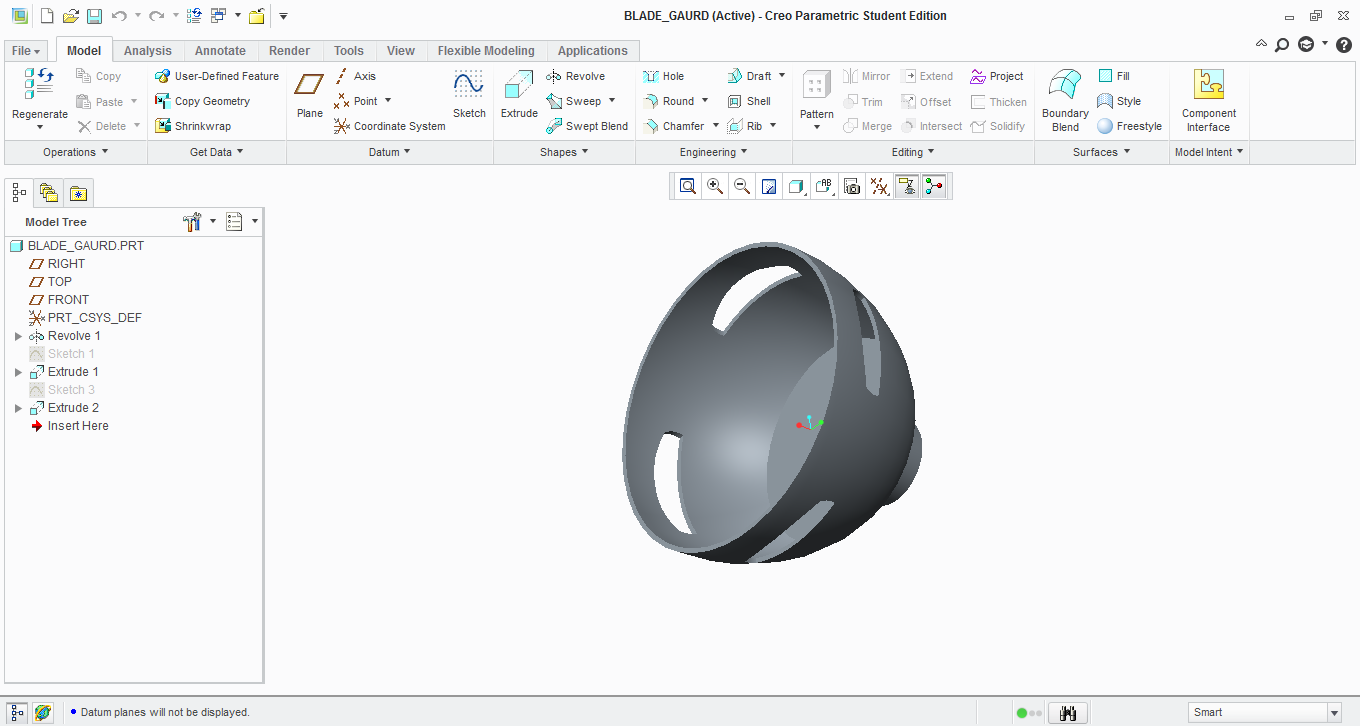Toggle spin center display

pos(934,186)
